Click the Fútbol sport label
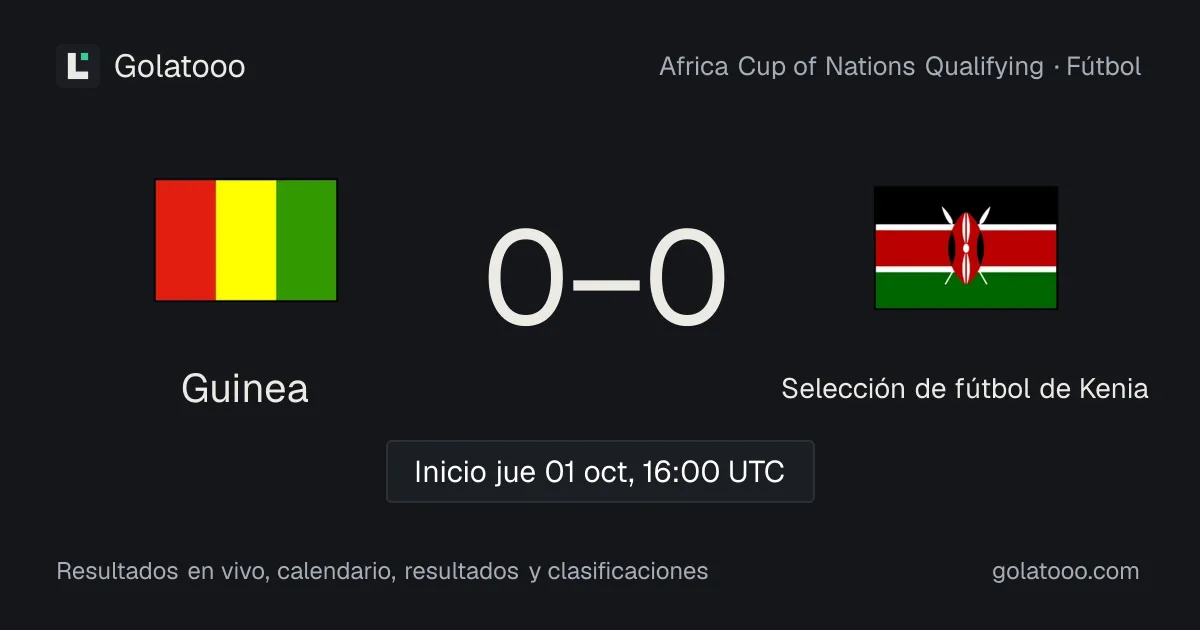Image resolution: width=1200 pixels, height=630 pixels. [x=1104, y=67]
